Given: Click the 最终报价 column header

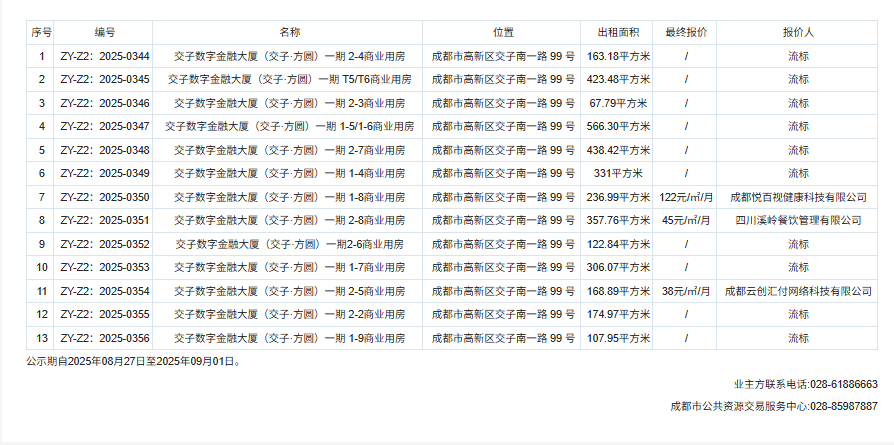Looking at the screenshot, I should pos(686,33).
